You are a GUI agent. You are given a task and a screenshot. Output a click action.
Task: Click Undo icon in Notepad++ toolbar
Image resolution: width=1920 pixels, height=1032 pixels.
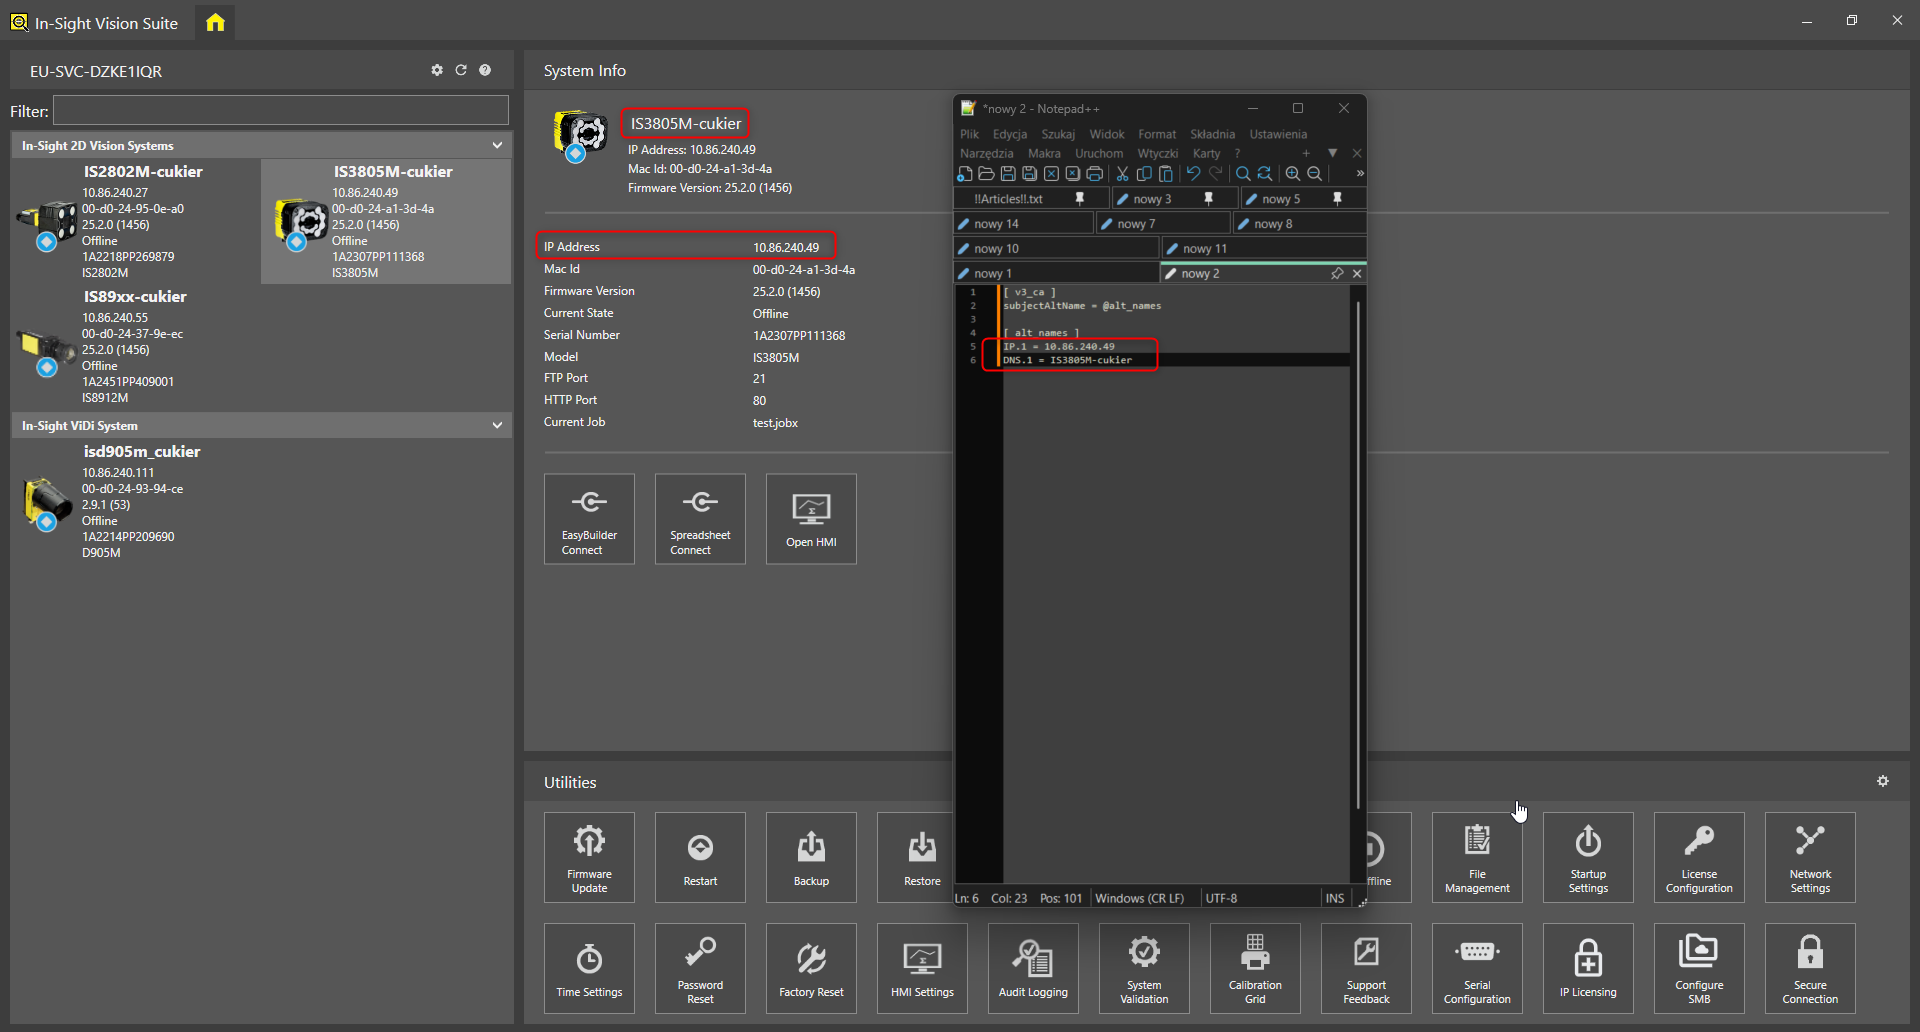pos(1193,173)
